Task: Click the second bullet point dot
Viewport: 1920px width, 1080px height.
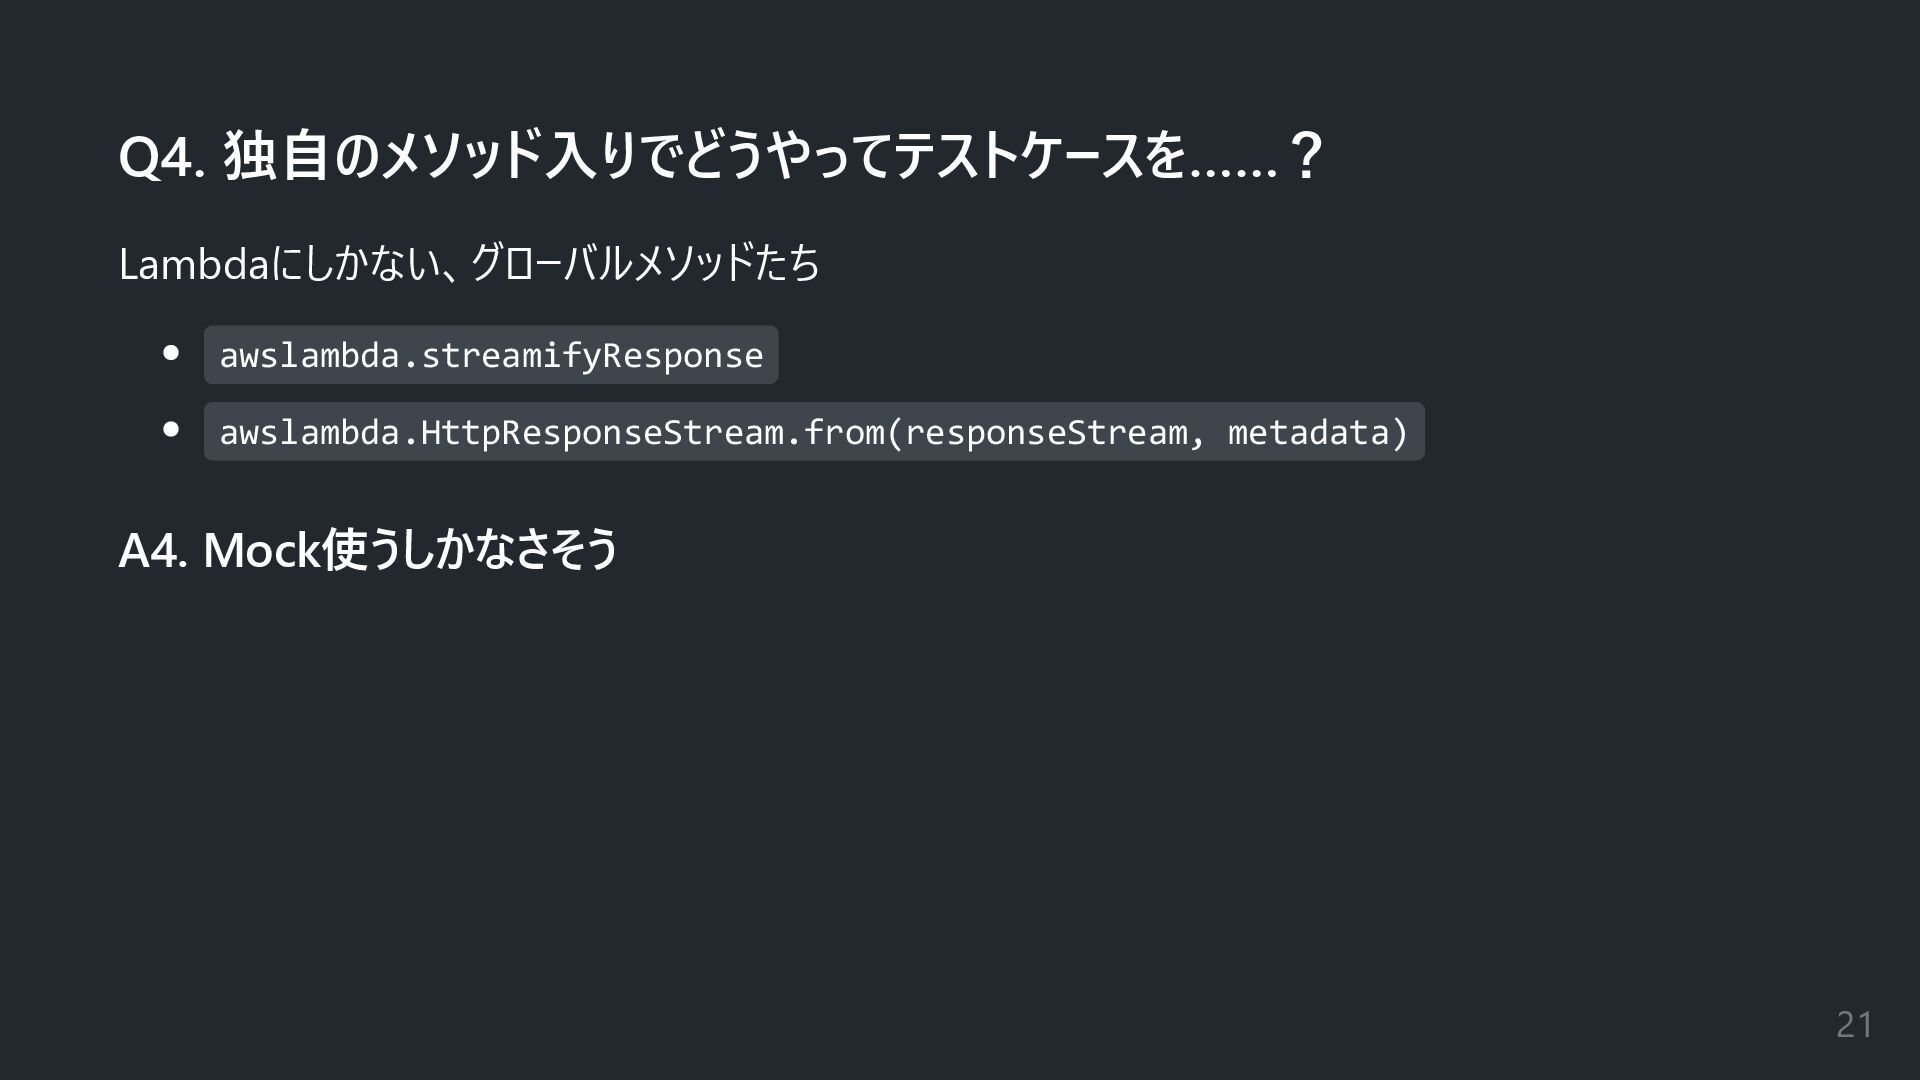Action: point(171,430)
